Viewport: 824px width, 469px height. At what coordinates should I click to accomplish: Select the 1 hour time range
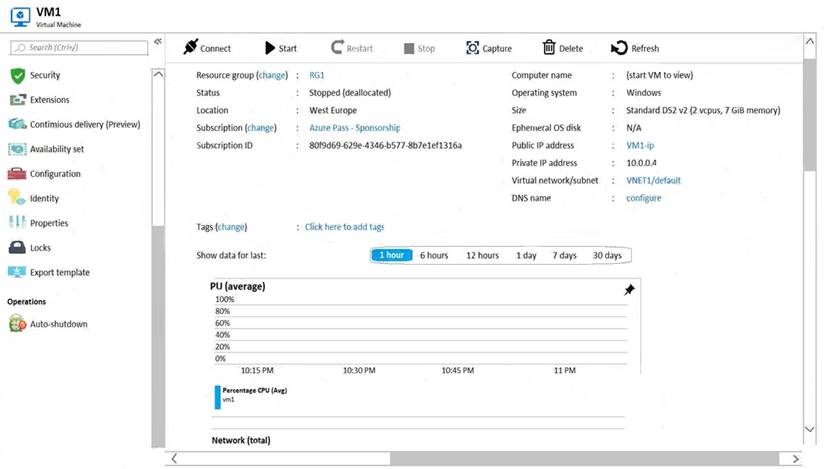tap(391, 255)
